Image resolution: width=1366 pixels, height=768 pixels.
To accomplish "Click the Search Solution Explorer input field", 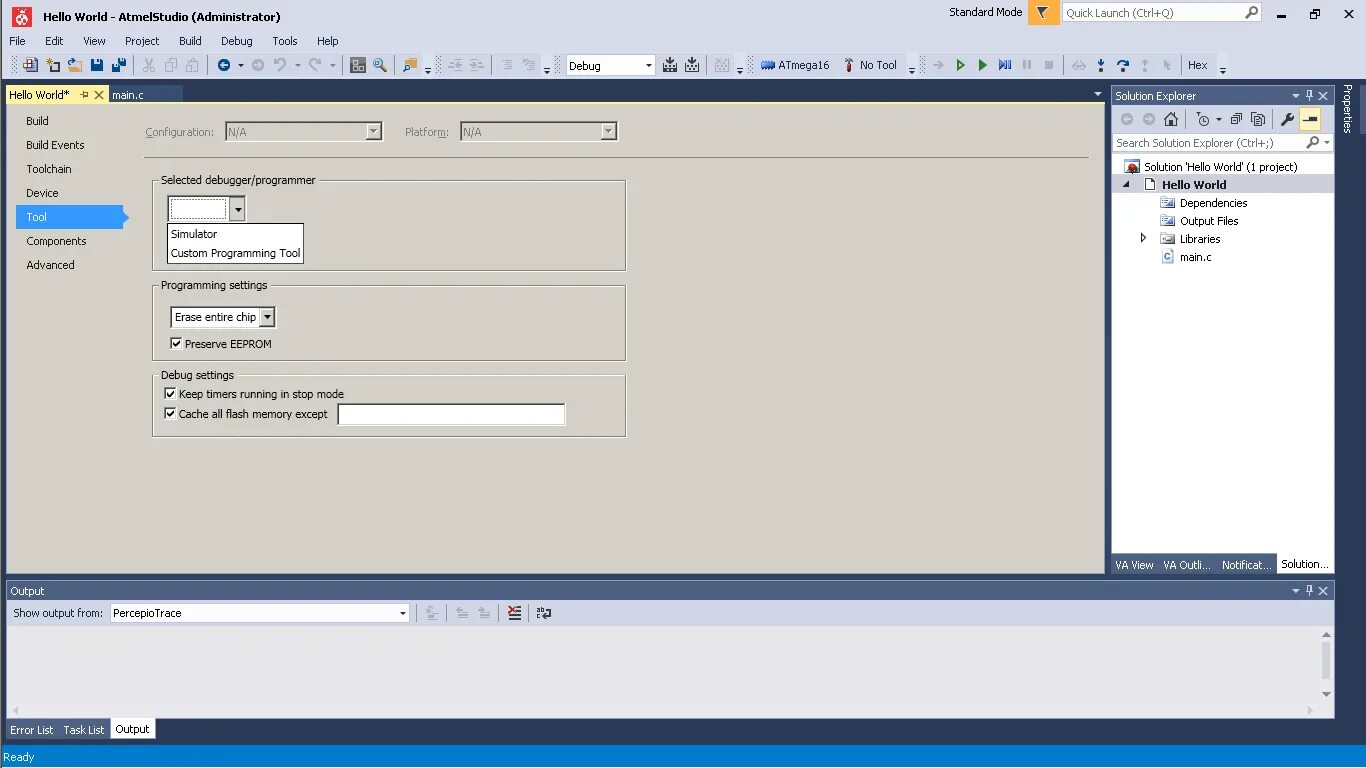I will point(1209,143).
